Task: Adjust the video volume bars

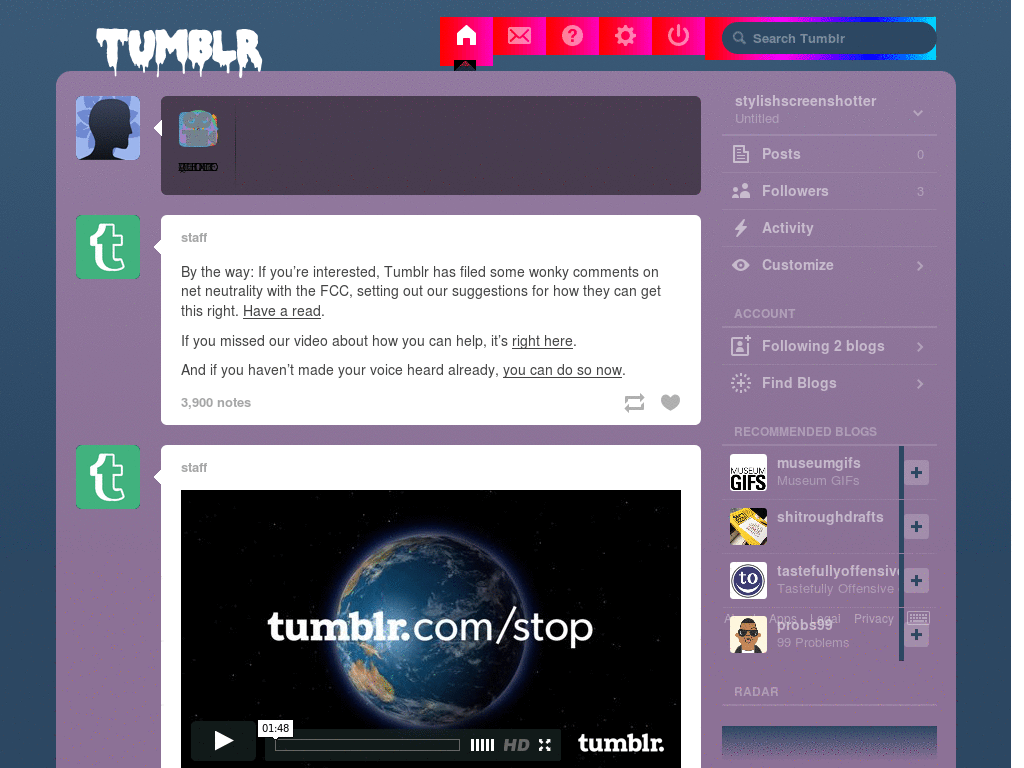Action: tap(482, 745)
